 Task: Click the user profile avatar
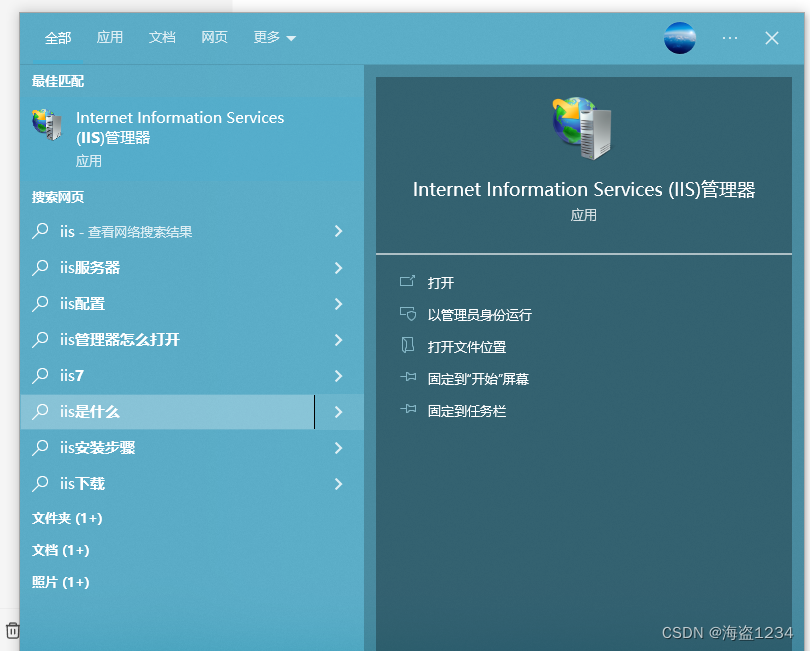point(680,38)
